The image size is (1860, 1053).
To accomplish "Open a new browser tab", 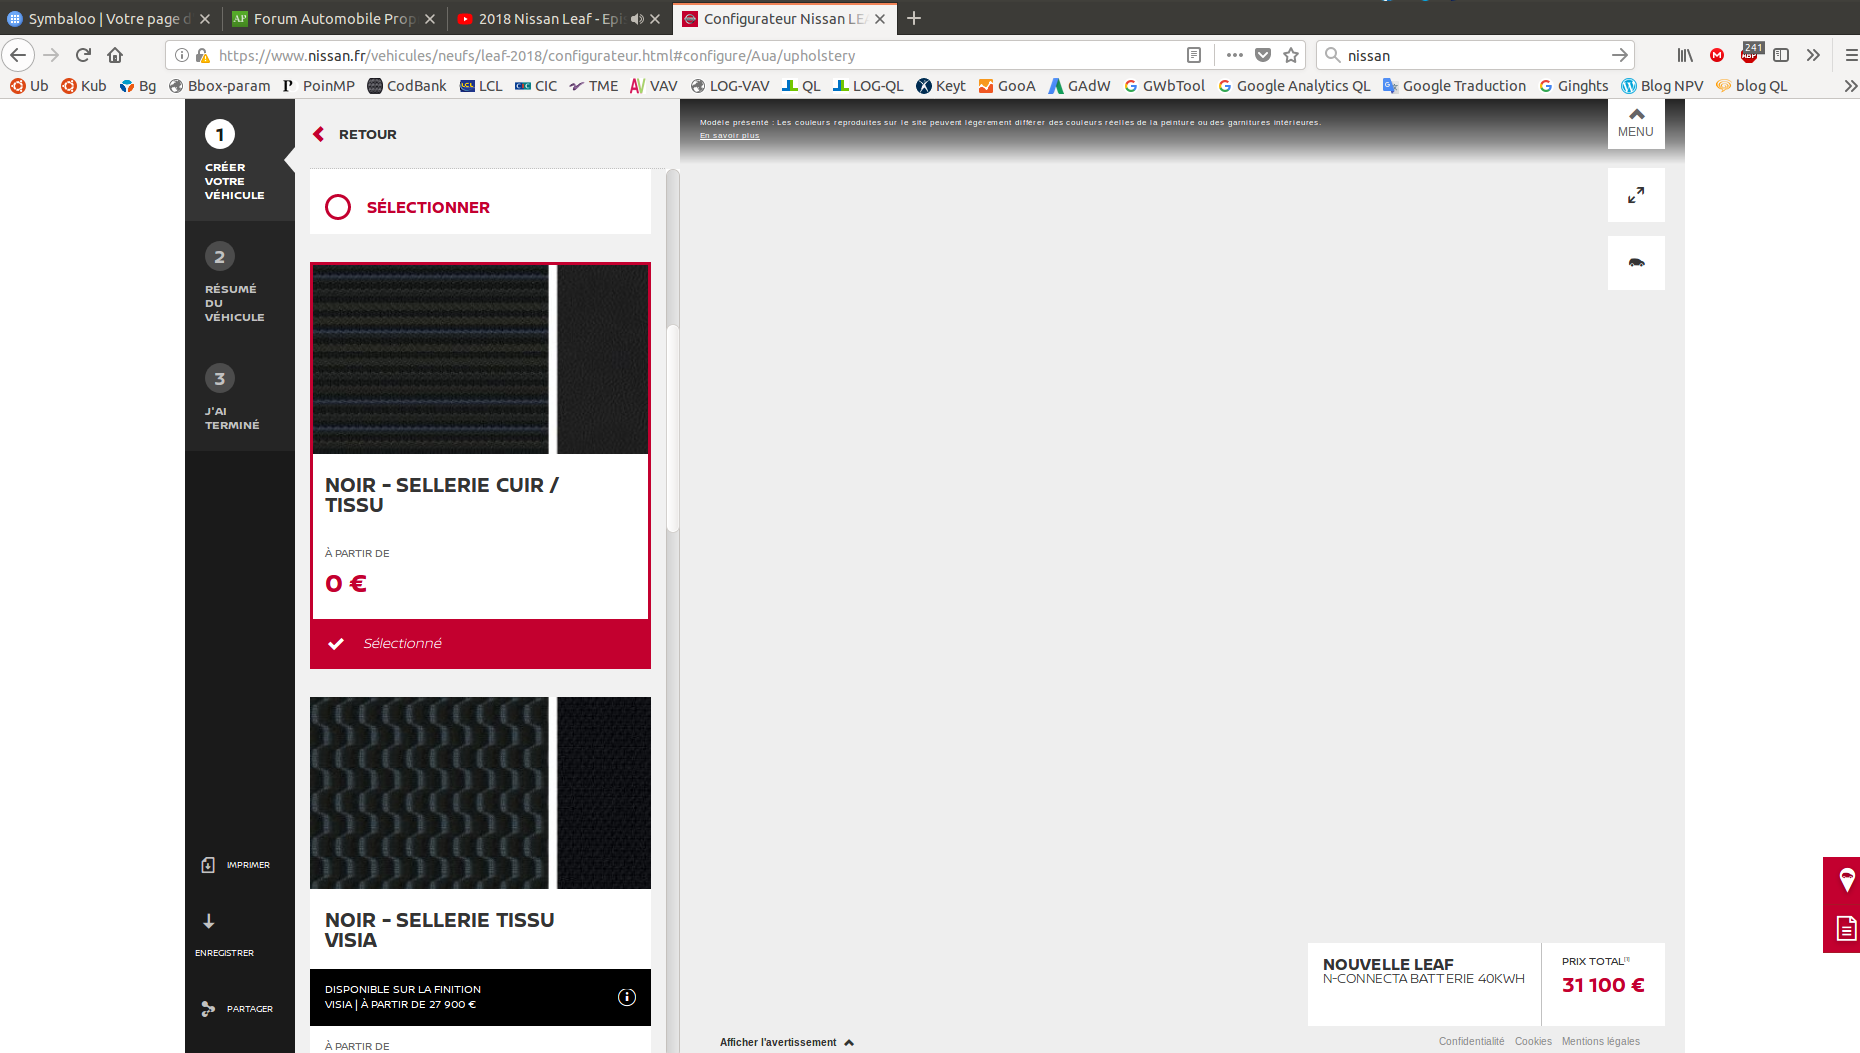I will (x=914, y=18).
